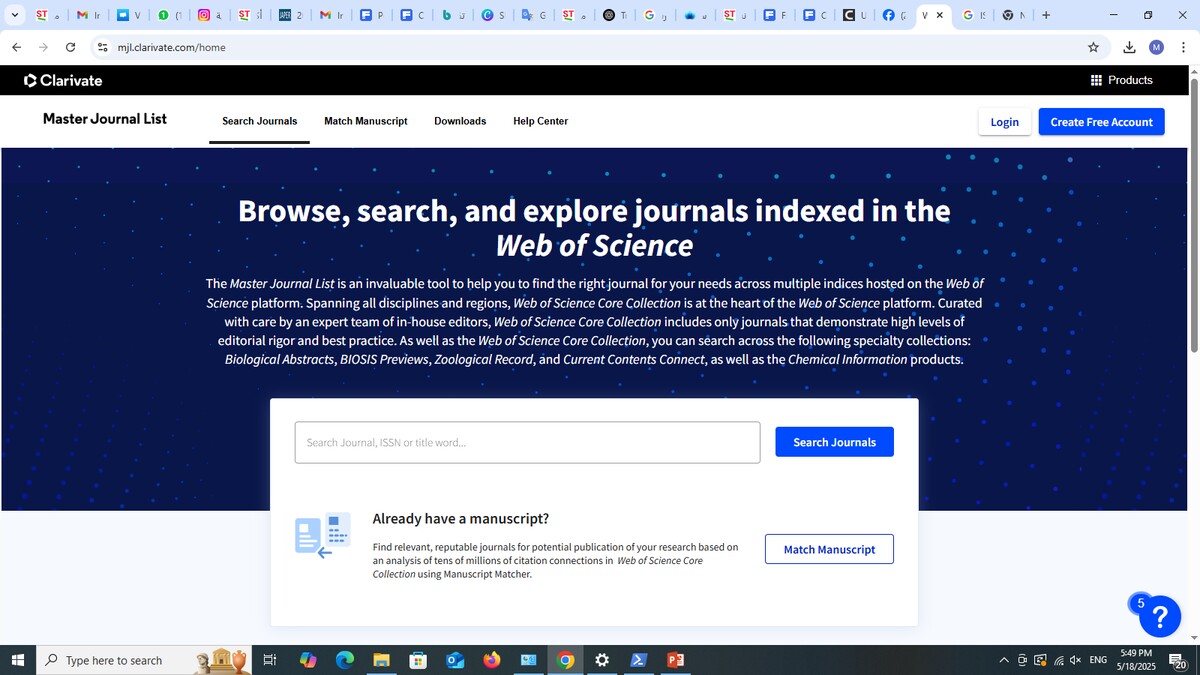Viewport: 1200px width, 675px height.
Task: Open Outlook from the taskbar
Action: (455, 660)
